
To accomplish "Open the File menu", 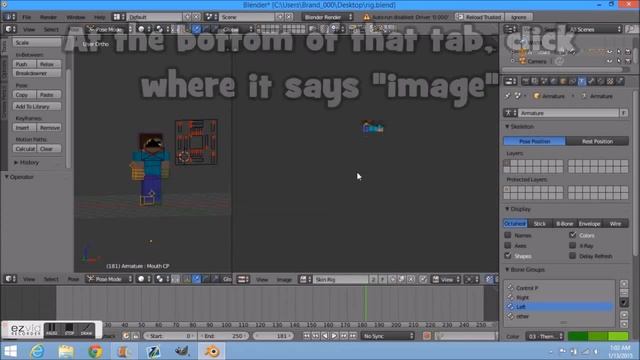I will [27, 17].
